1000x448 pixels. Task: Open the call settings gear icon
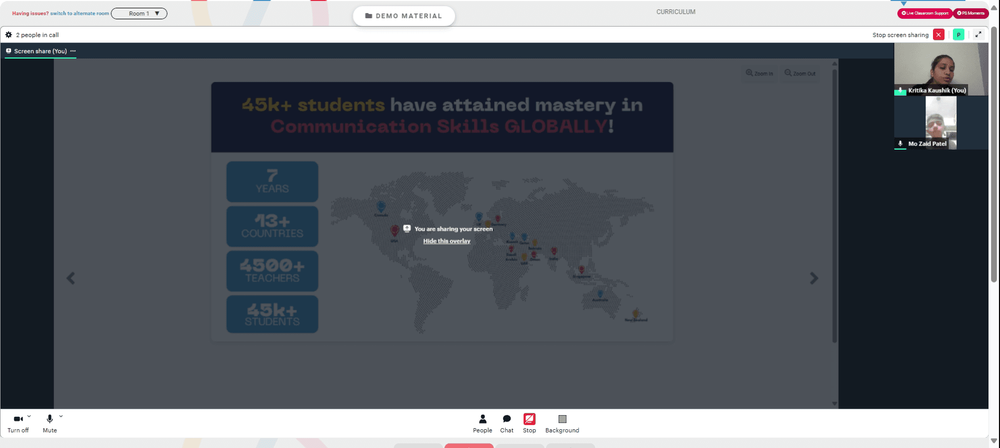click(8, 35)
